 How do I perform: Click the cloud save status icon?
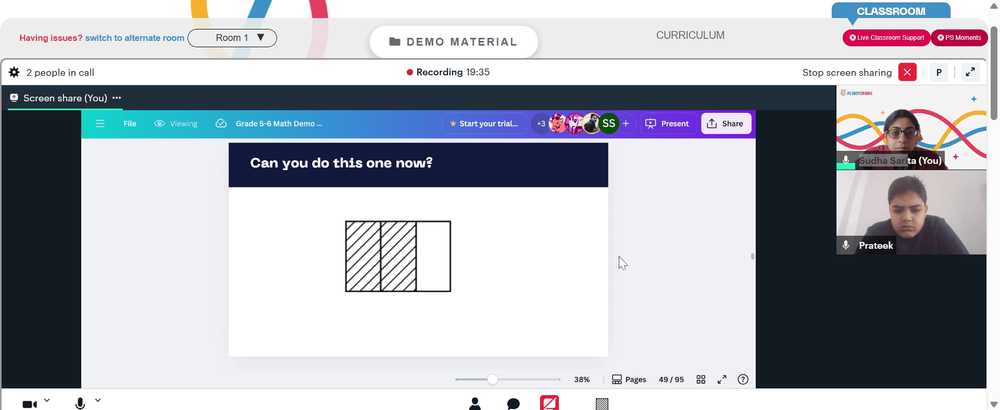[x=221, y=124]
